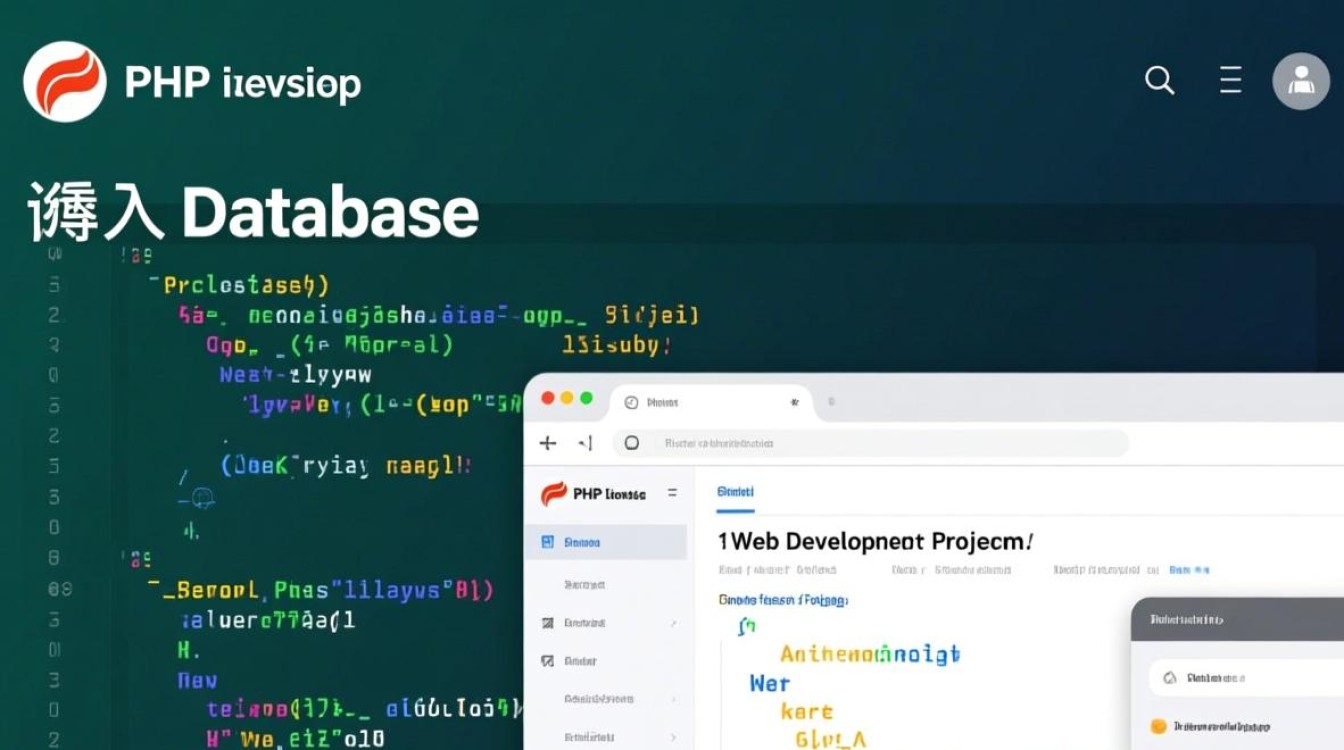Expand the bottom sidebar item chevron
This screenshot has width=1344, height=750.
(x=673, y=737)
